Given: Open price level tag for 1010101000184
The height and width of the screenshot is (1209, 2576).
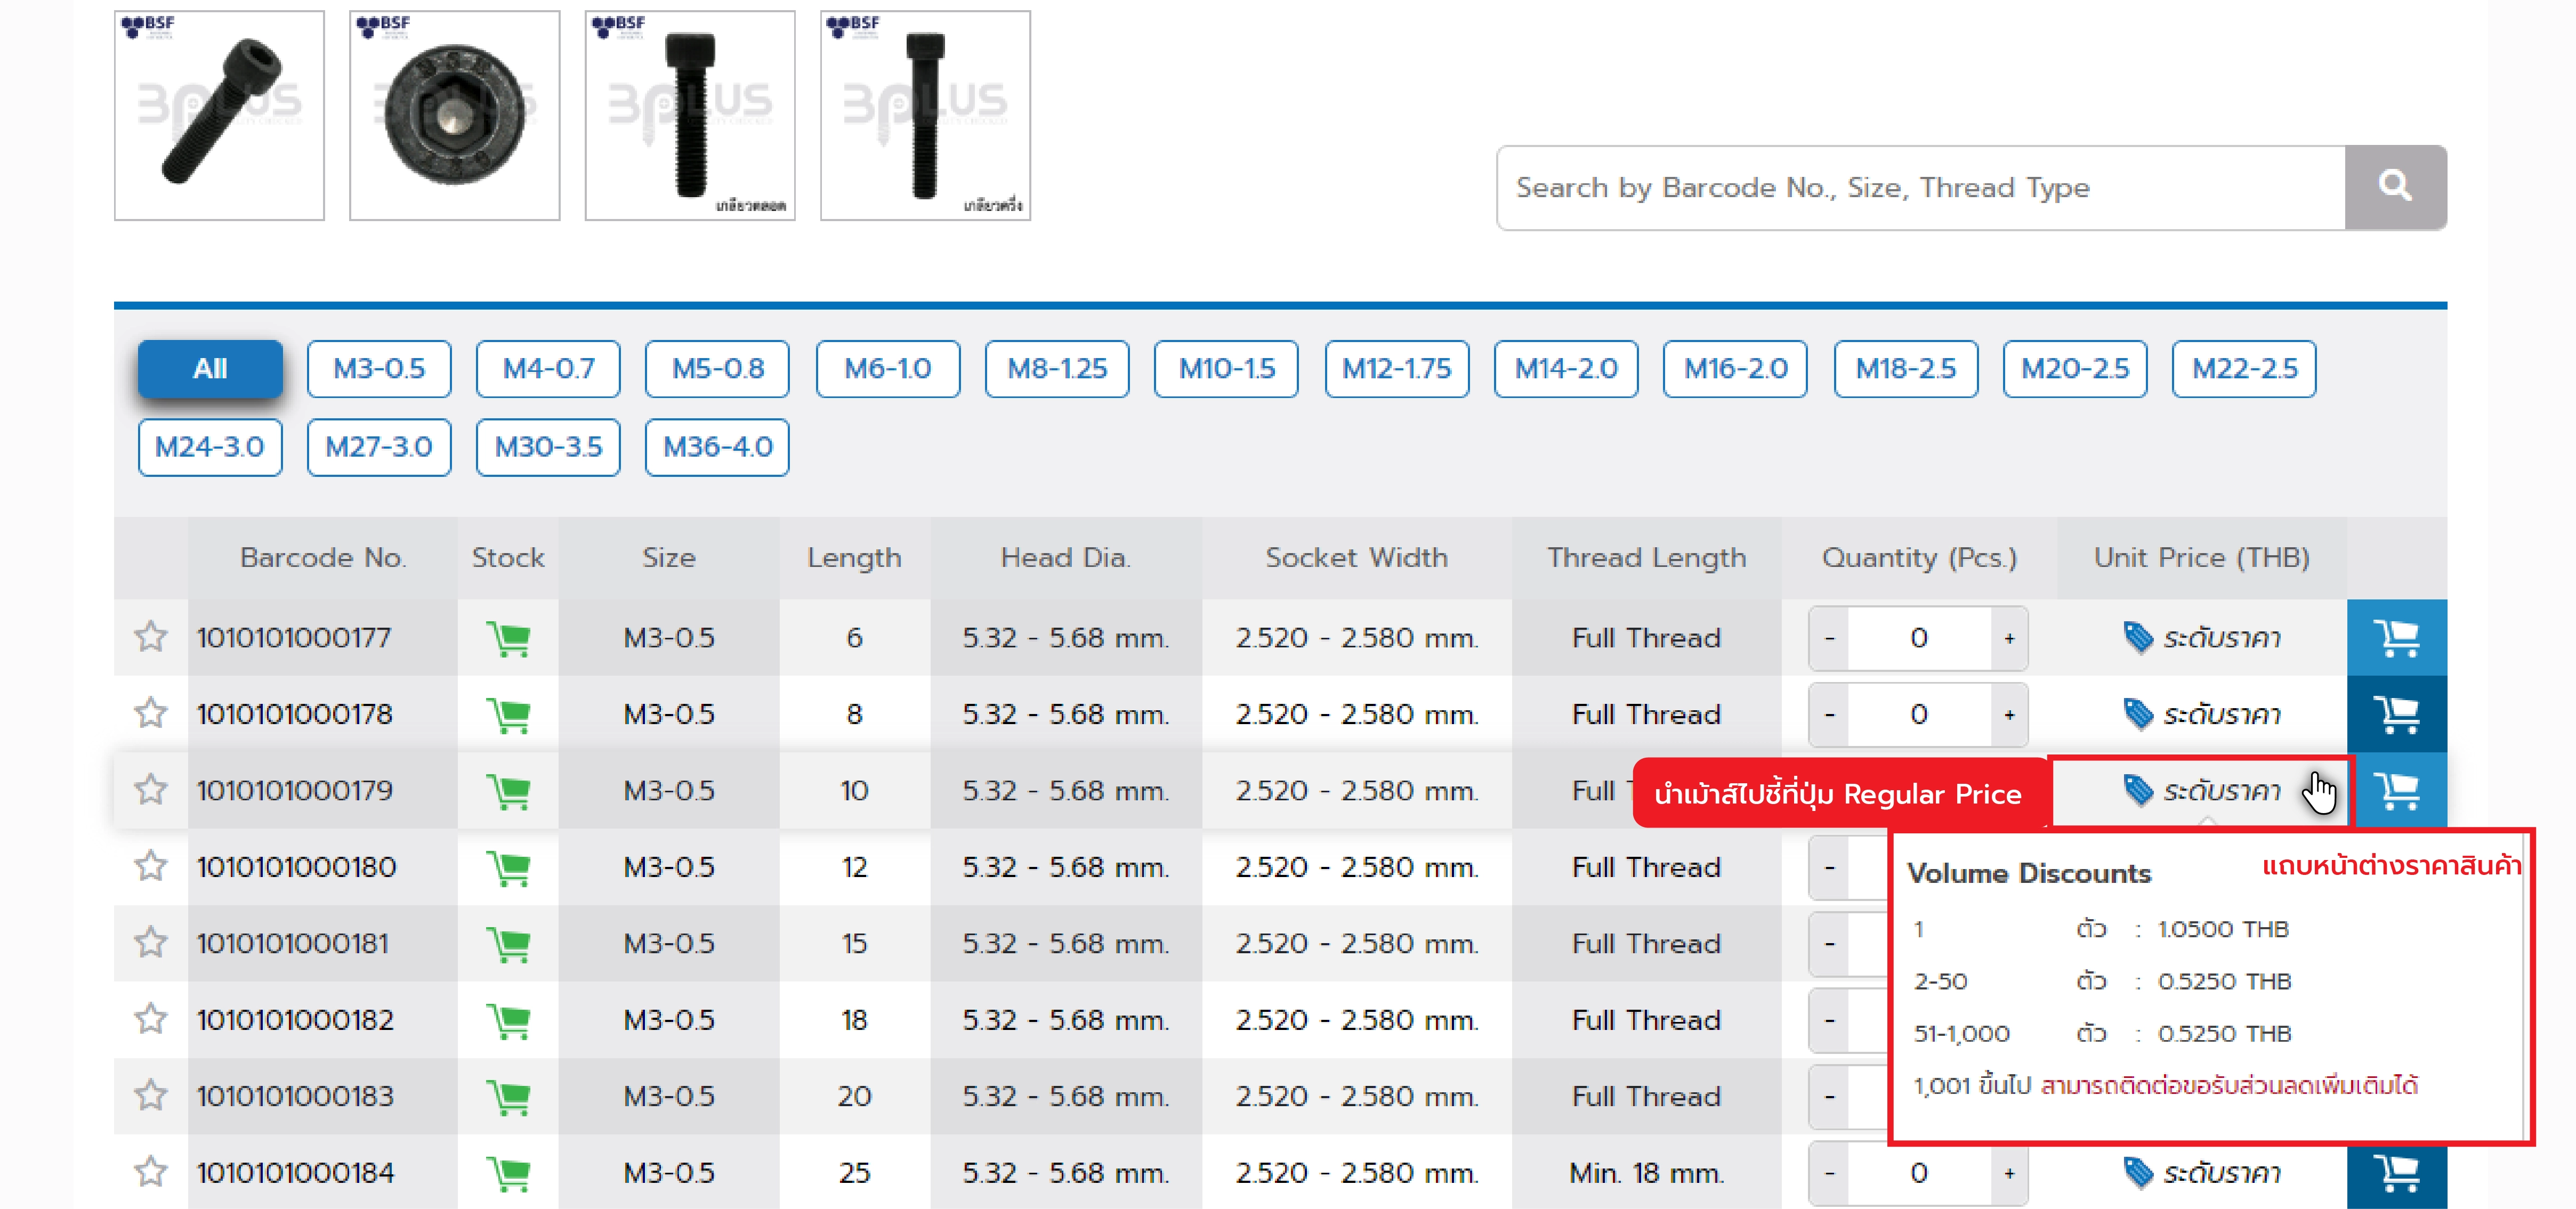Looking at the screenshot, I should pyautogui.click(x=2201, y=1172).
